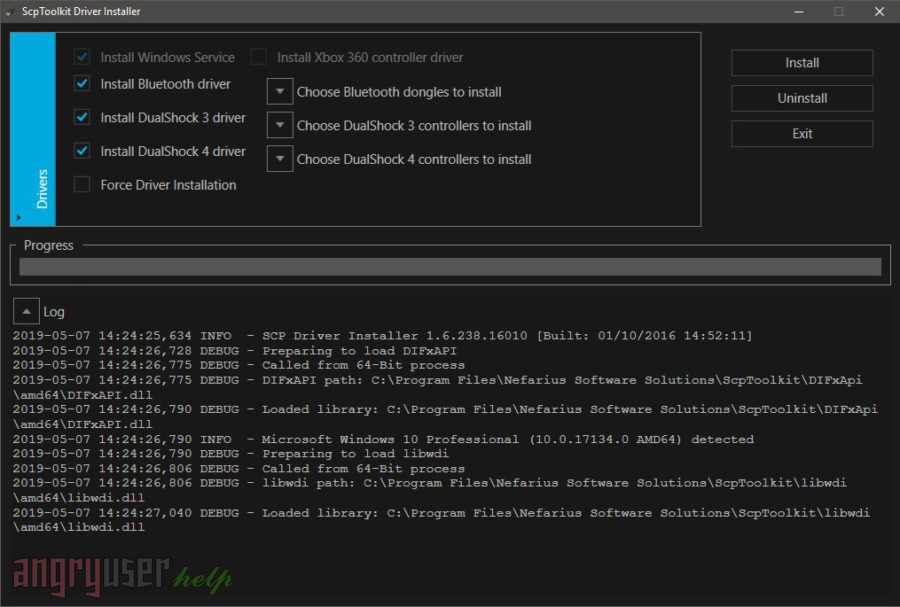The image size is (900, 607).
Task: Click the ScpToolkit title bar app icon
Action: [x=9, y=12]
